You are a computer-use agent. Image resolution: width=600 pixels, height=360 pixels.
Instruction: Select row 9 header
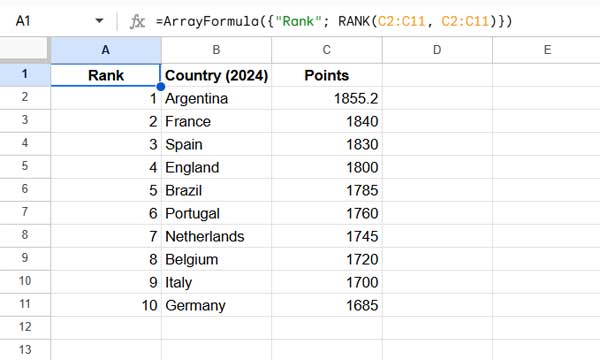point(25,258)
